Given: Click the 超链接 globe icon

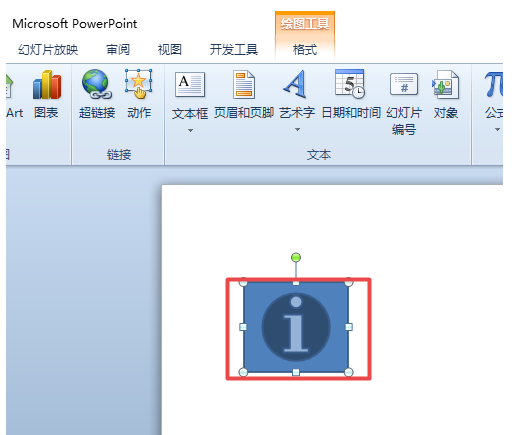Looking at the screenshot, I should (97, 84).
